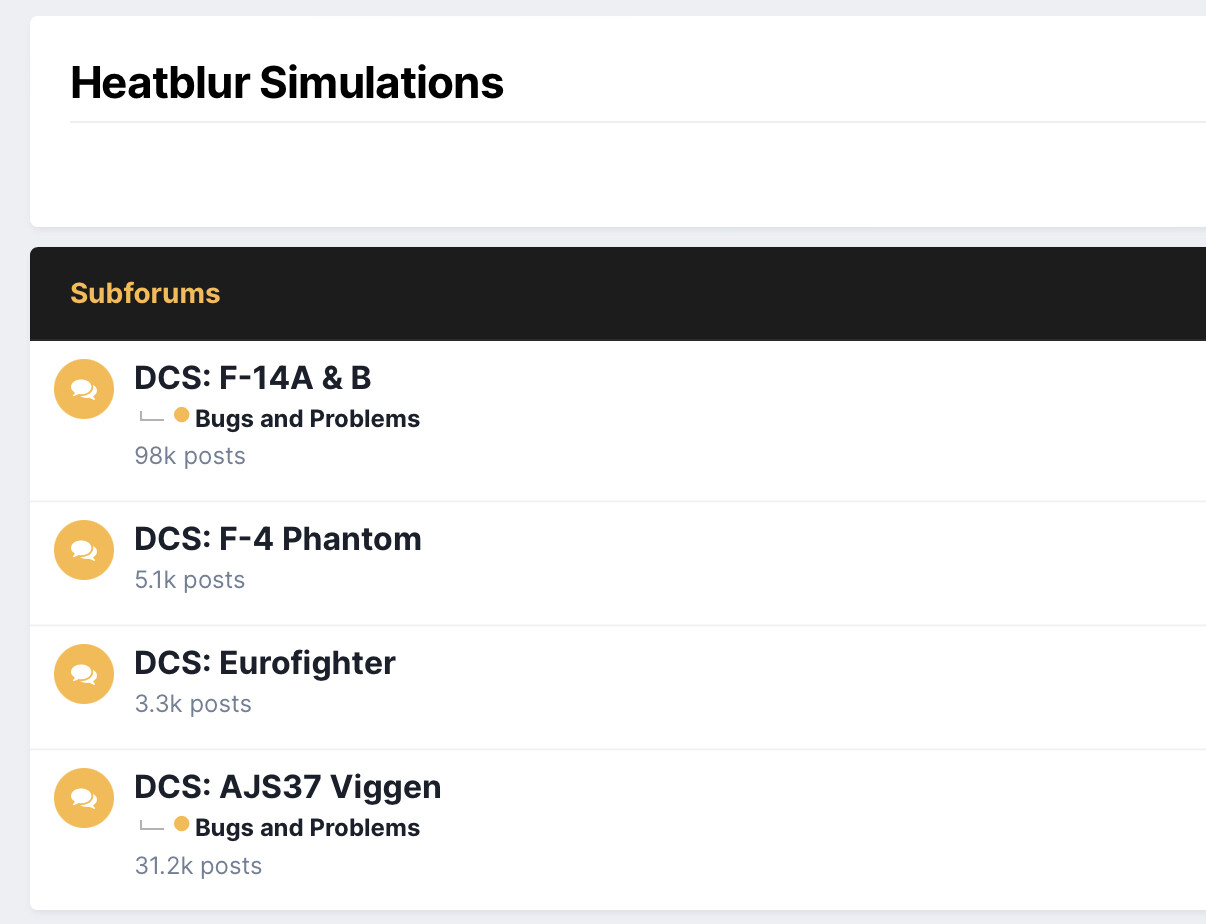Visit the DCS: AJS37 Viggen subforum
This screenshot has height=924, width=1206.
pos(287,787)
